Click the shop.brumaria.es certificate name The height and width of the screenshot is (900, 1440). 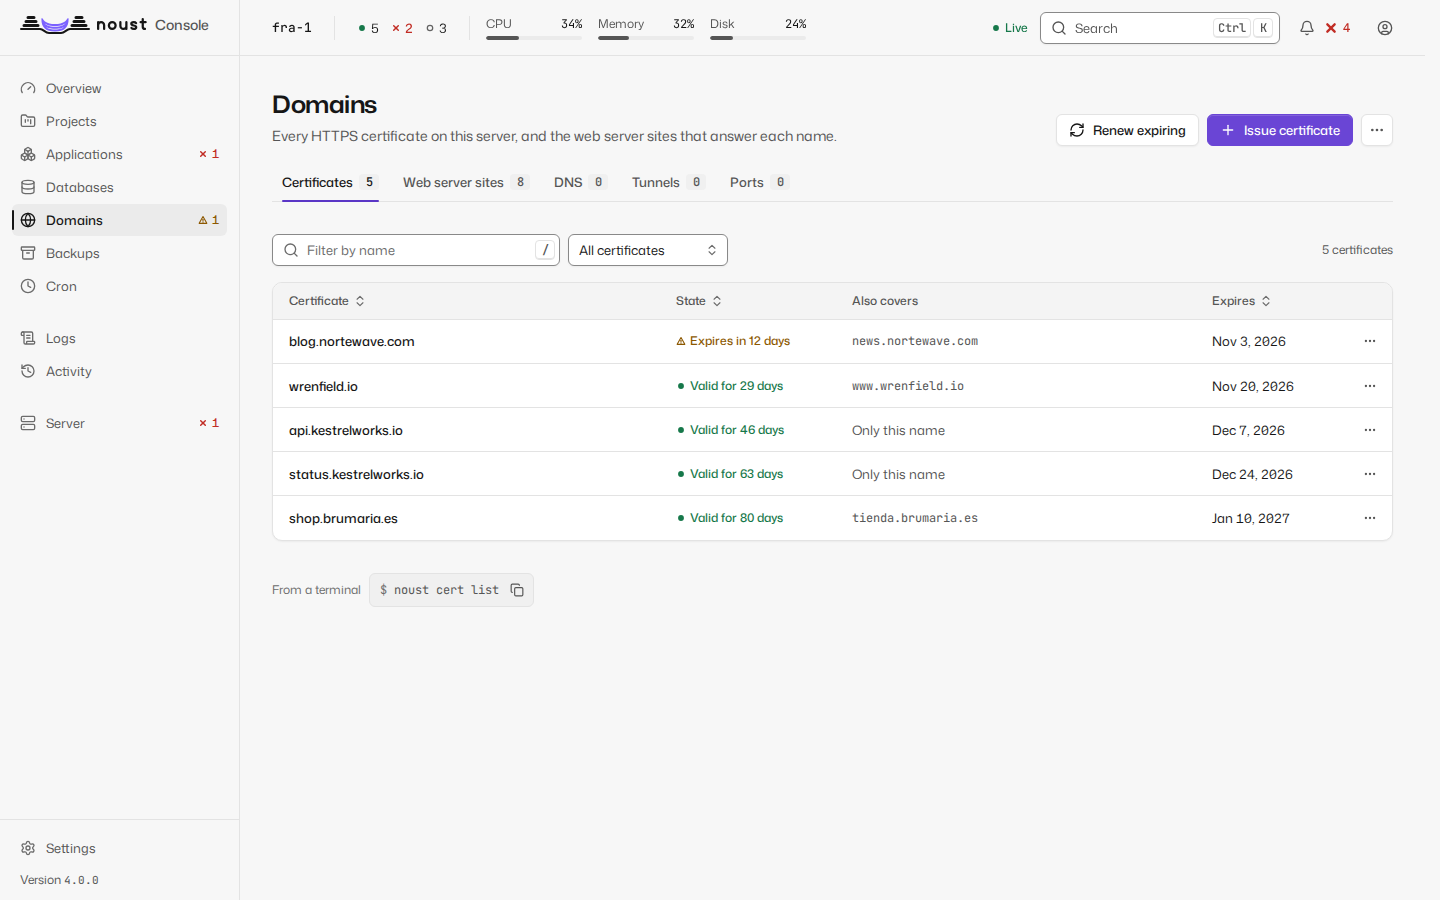[343, 518]
